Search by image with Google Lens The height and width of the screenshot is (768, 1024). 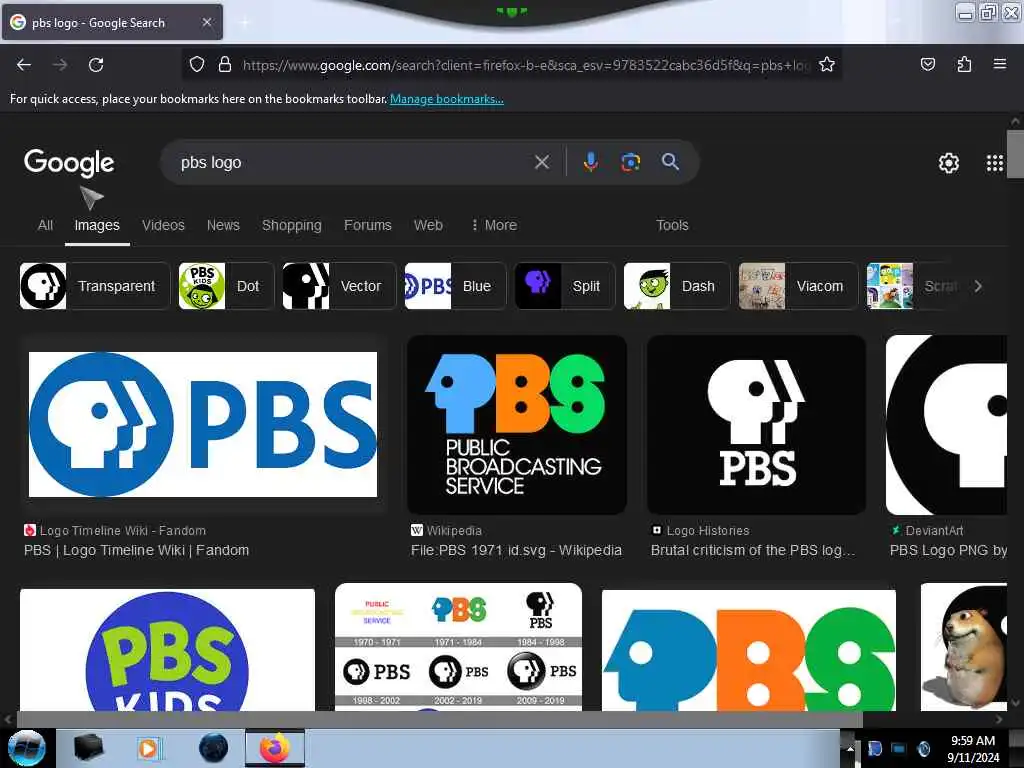click(x=630, y=162)
